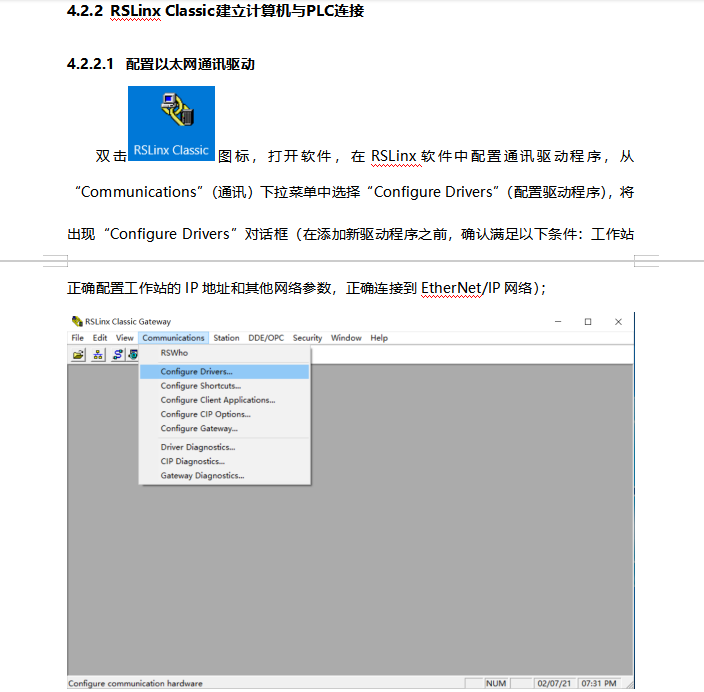Minimize the RSLinx Classic Gateway window
Image resolution: width=704 pixels, height=692 pixels.
558,322
